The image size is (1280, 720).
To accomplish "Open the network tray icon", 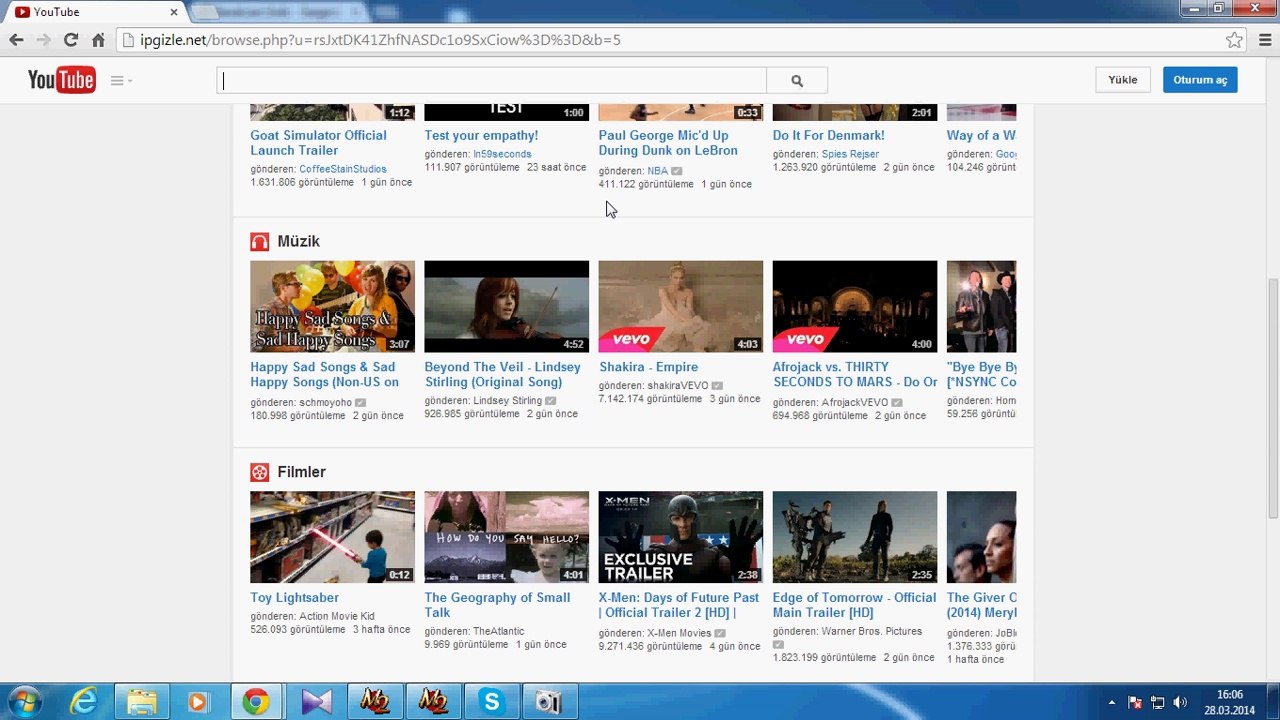I will click(x=1158, y=703).
